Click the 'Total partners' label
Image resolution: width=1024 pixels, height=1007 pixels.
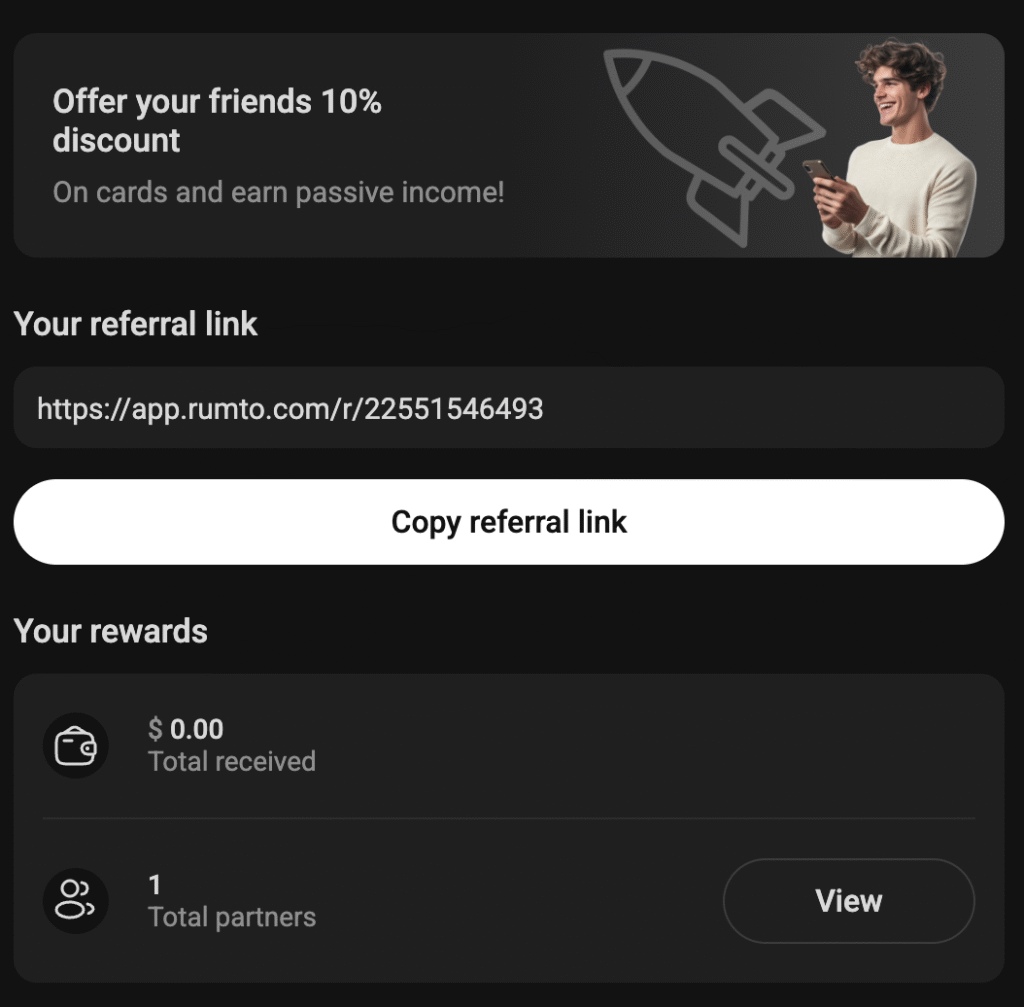pyautogui.click(x=232, y=918)
